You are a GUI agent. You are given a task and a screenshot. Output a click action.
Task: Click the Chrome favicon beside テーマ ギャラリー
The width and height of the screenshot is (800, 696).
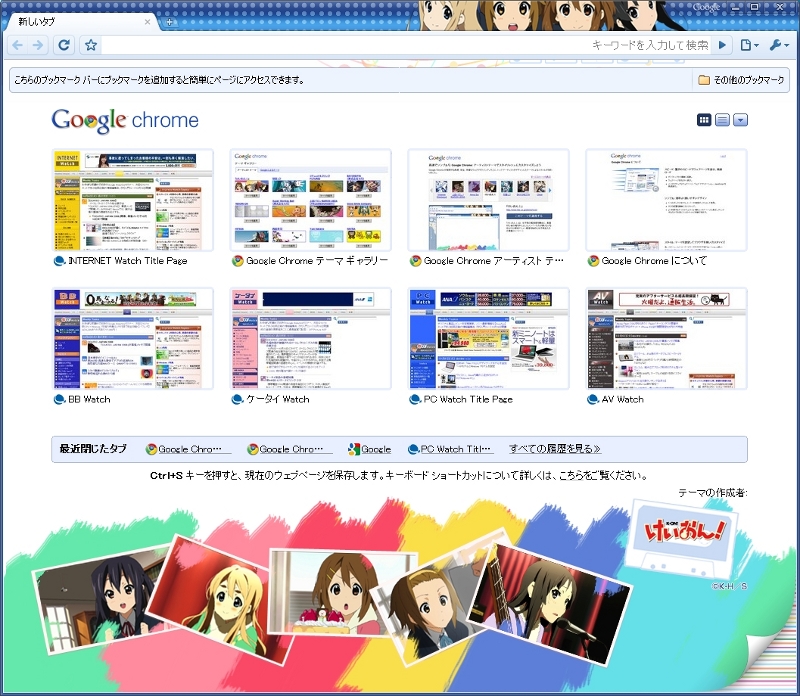click(x=237, y=261)
